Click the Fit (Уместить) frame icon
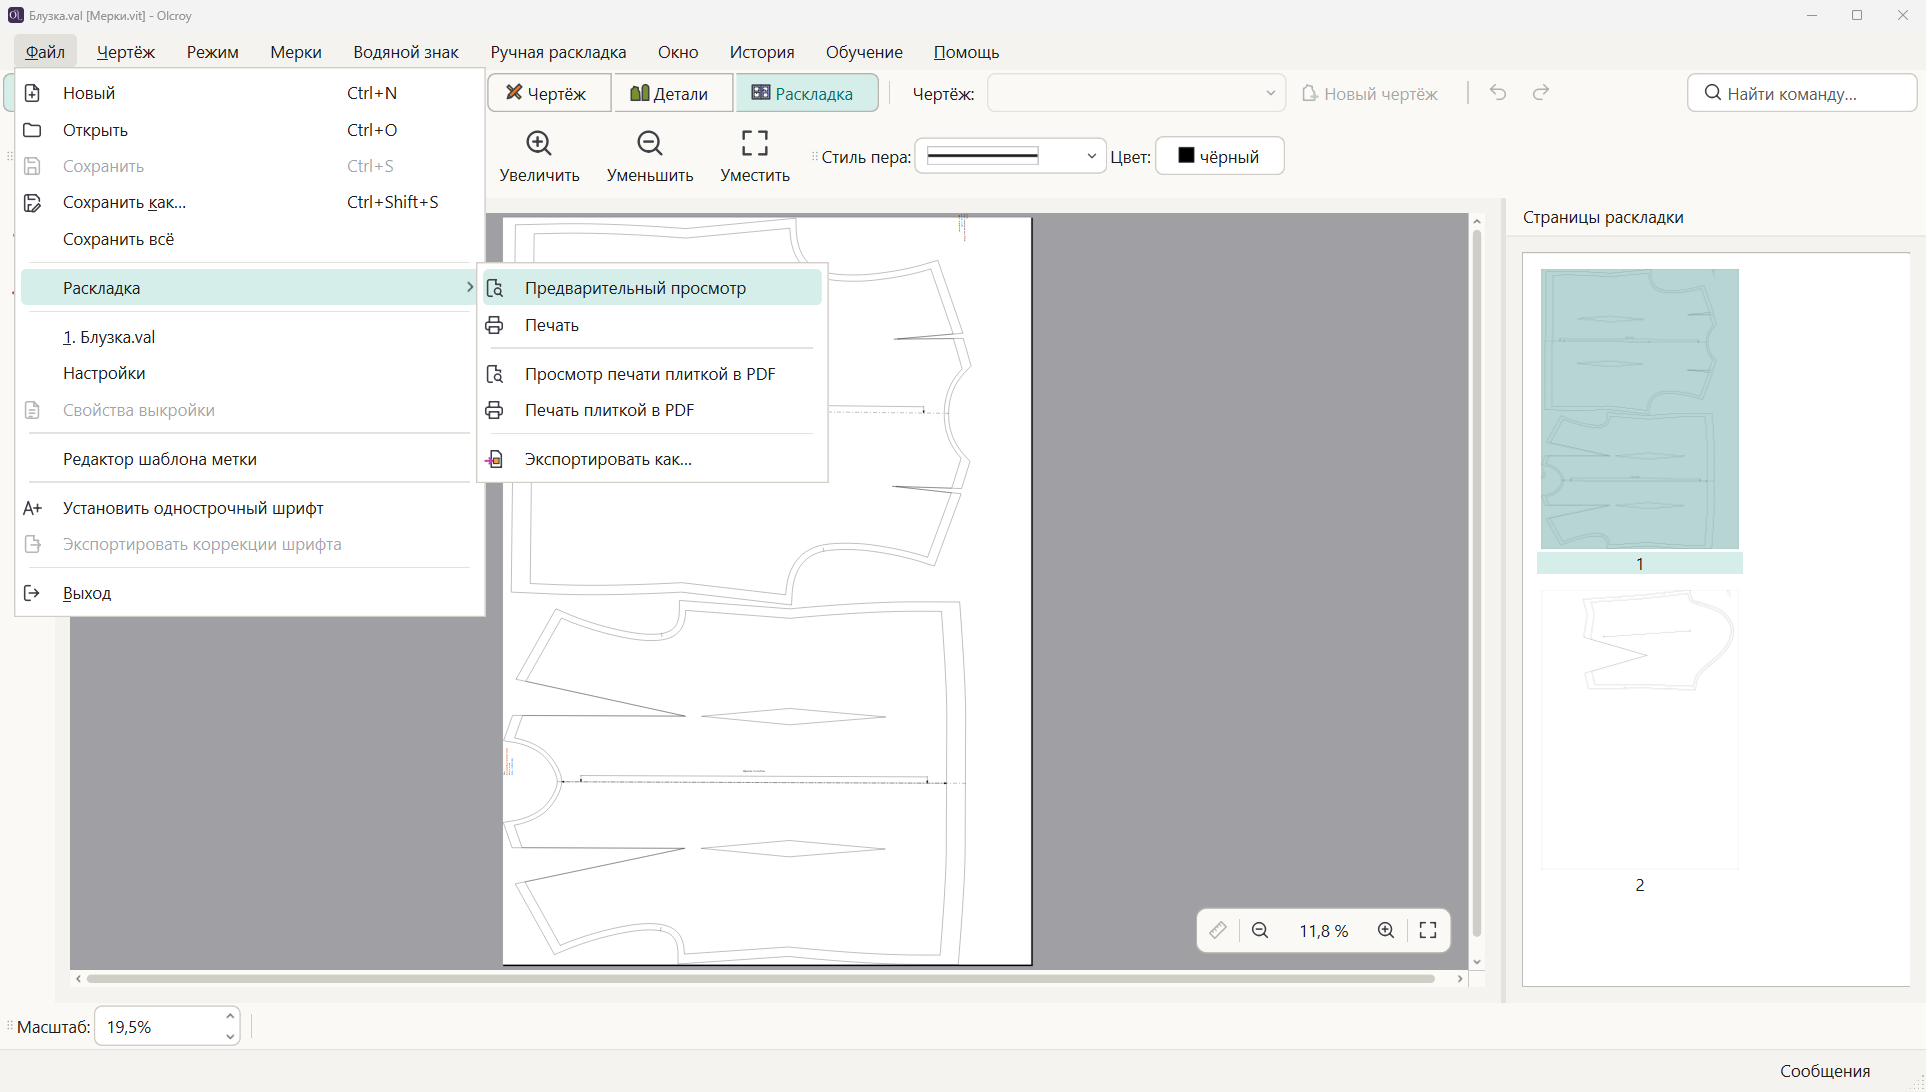Viewport: 1926px width, 1092px height. click(x=755, y=143)
